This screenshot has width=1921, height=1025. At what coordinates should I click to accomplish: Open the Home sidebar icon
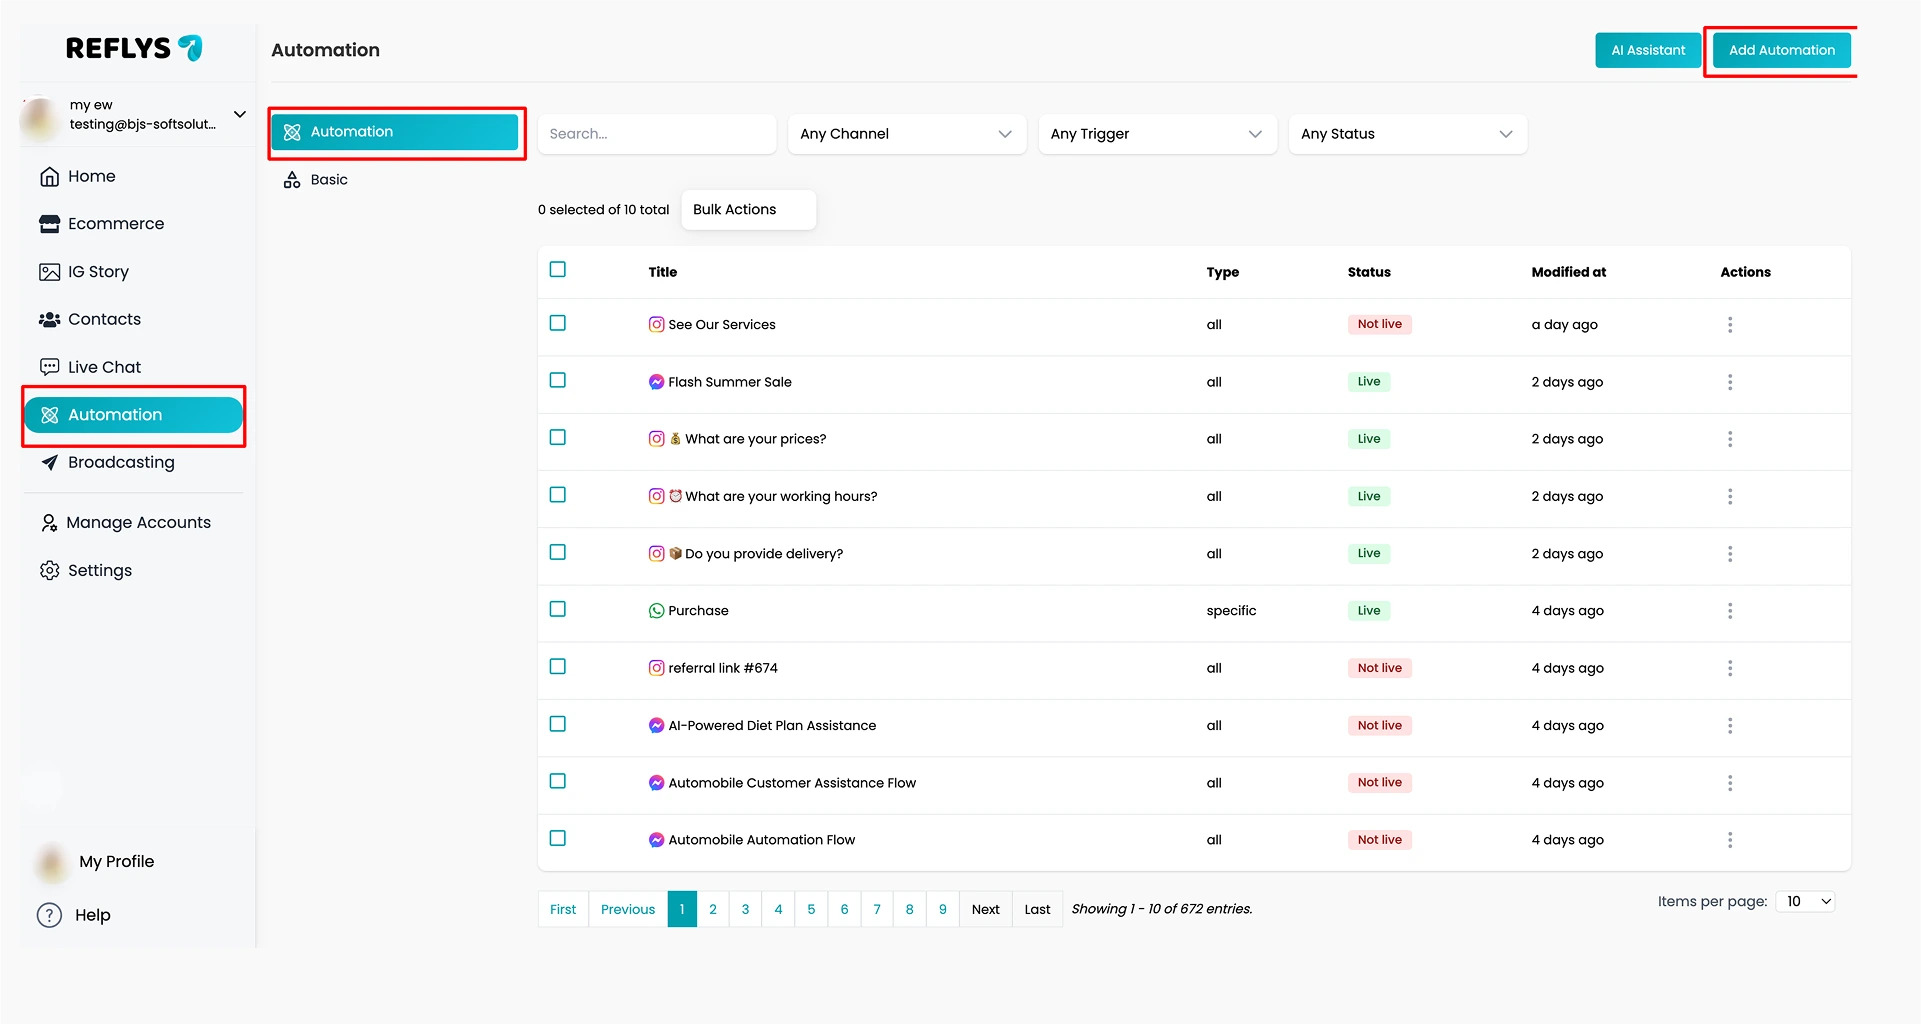[49, 177]
